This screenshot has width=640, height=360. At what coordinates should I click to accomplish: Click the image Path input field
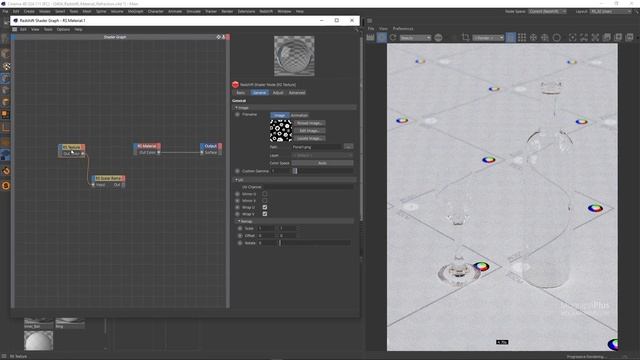click(x=317, y=147)
